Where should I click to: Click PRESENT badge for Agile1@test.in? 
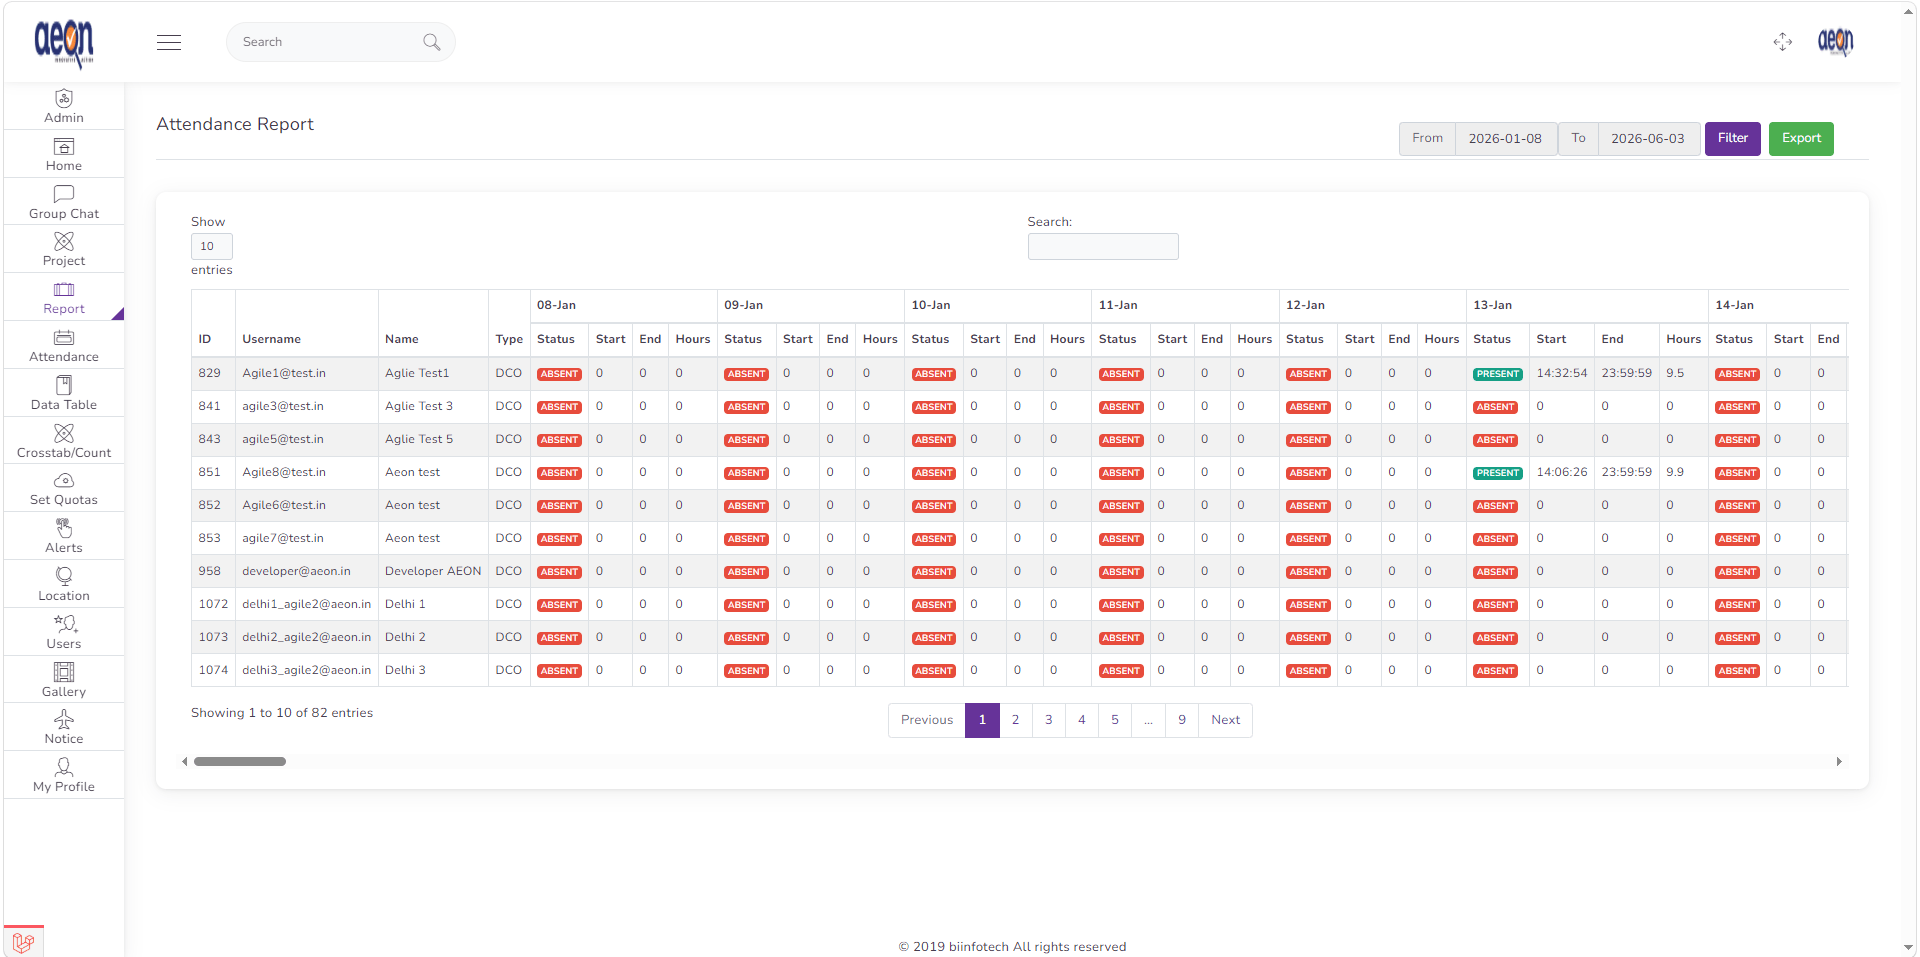[x=1497, y=374]
